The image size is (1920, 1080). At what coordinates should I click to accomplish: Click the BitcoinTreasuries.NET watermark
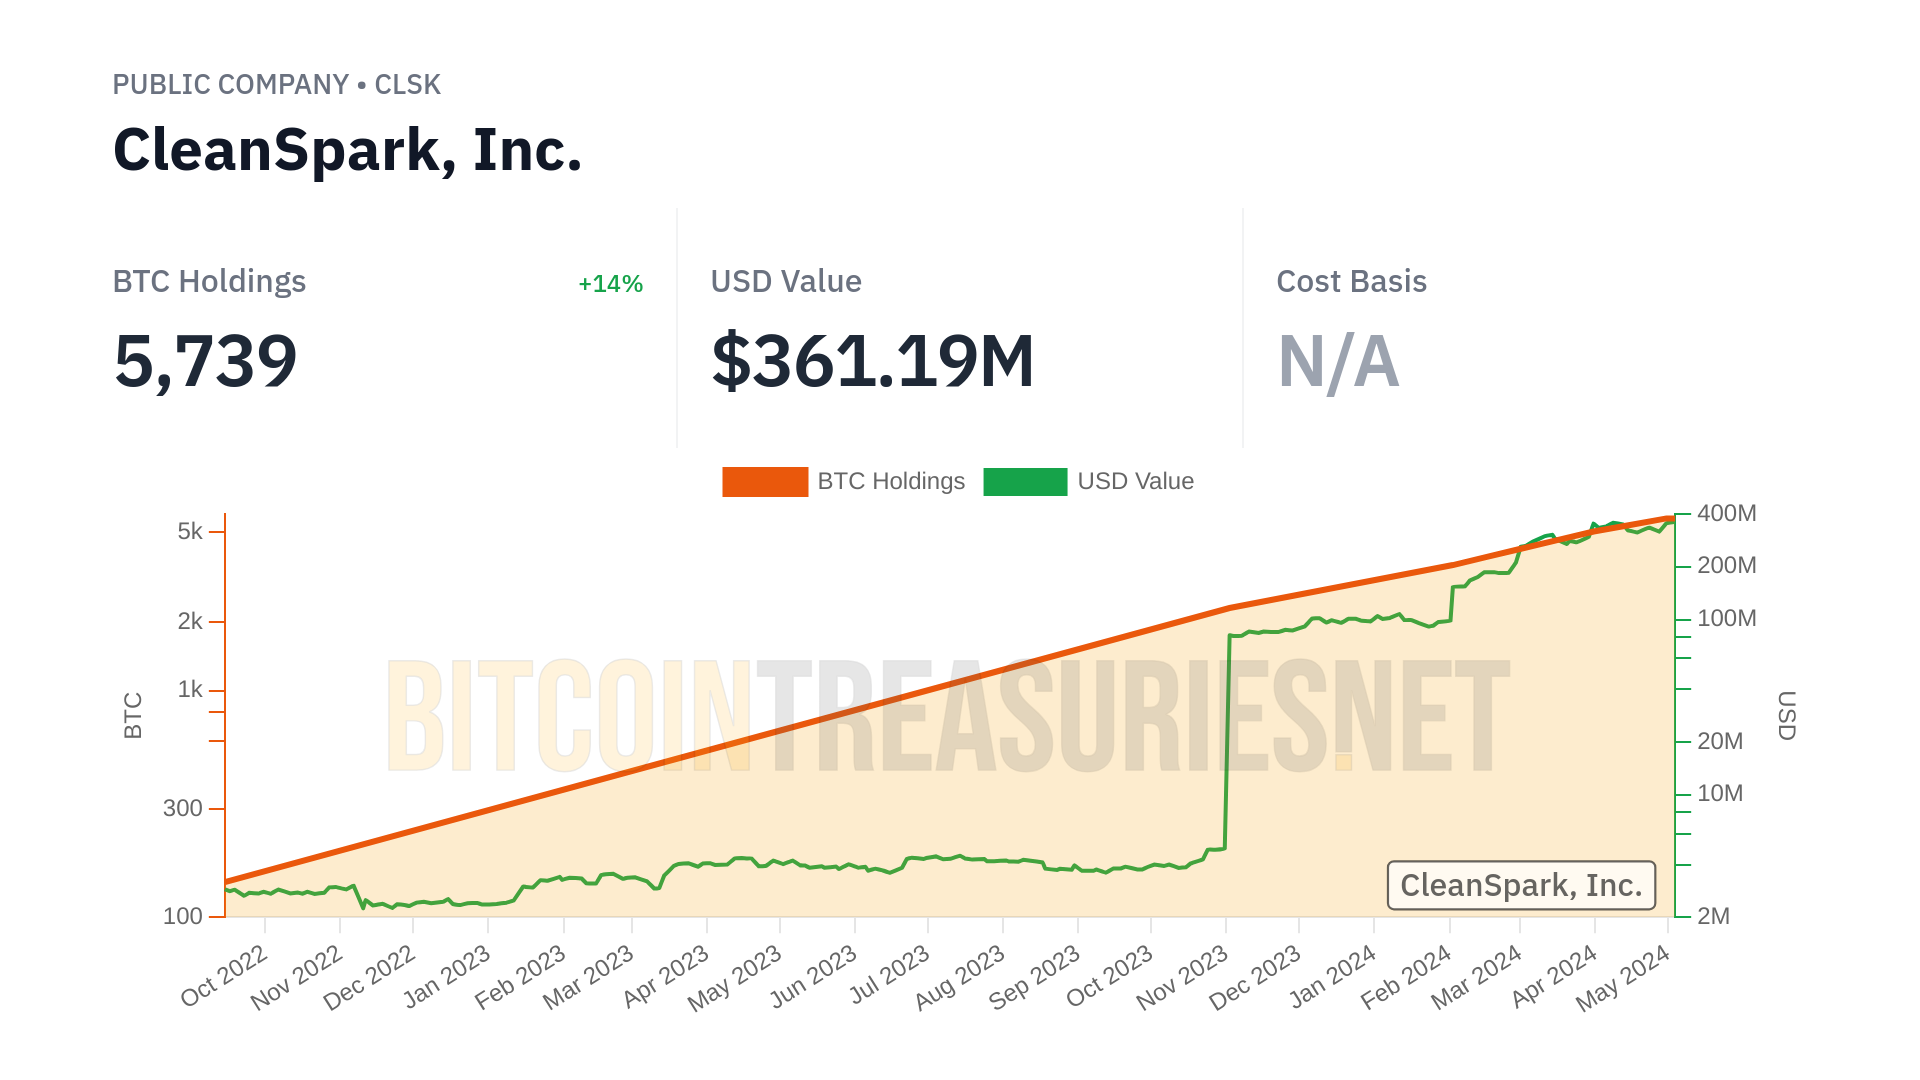coord(946,717)
